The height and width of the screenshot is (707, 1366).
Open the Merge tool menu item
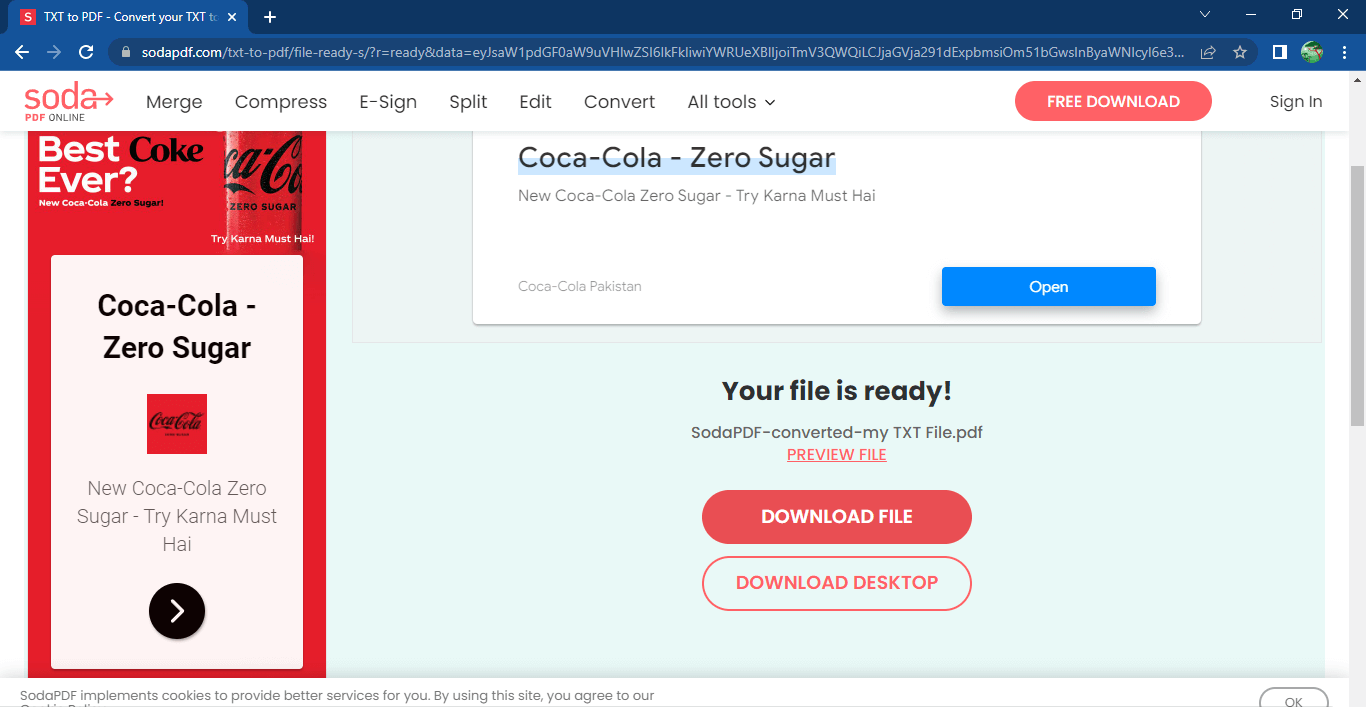174,102
